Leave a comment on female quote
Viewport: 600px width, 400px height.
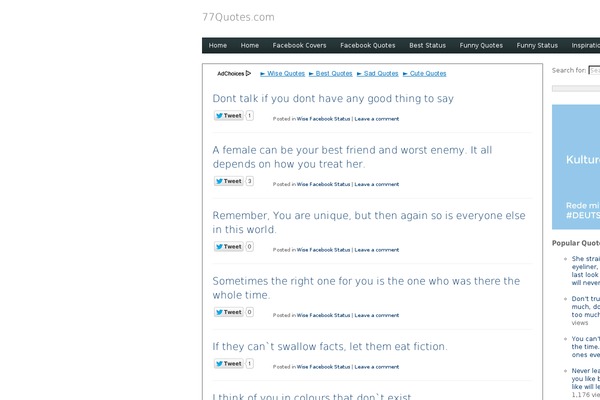[377, 184]
